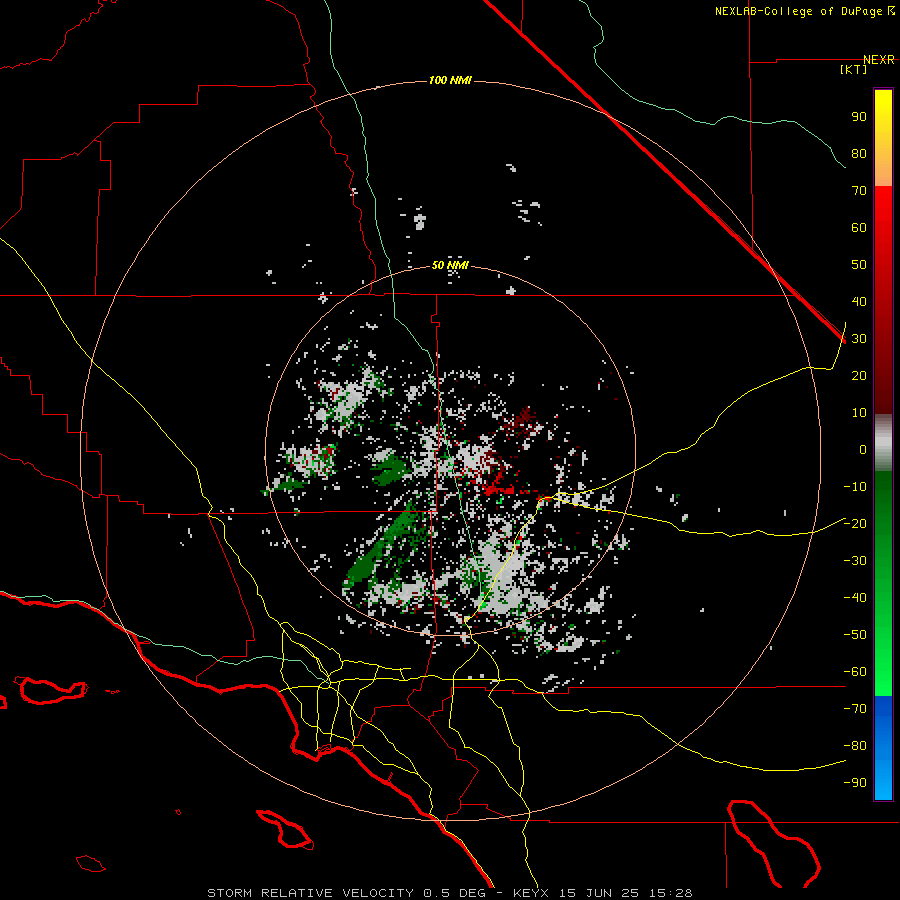Click the 30 value on velocity scale
Viewport: 900px width, 900px height.
pos(859,339)
